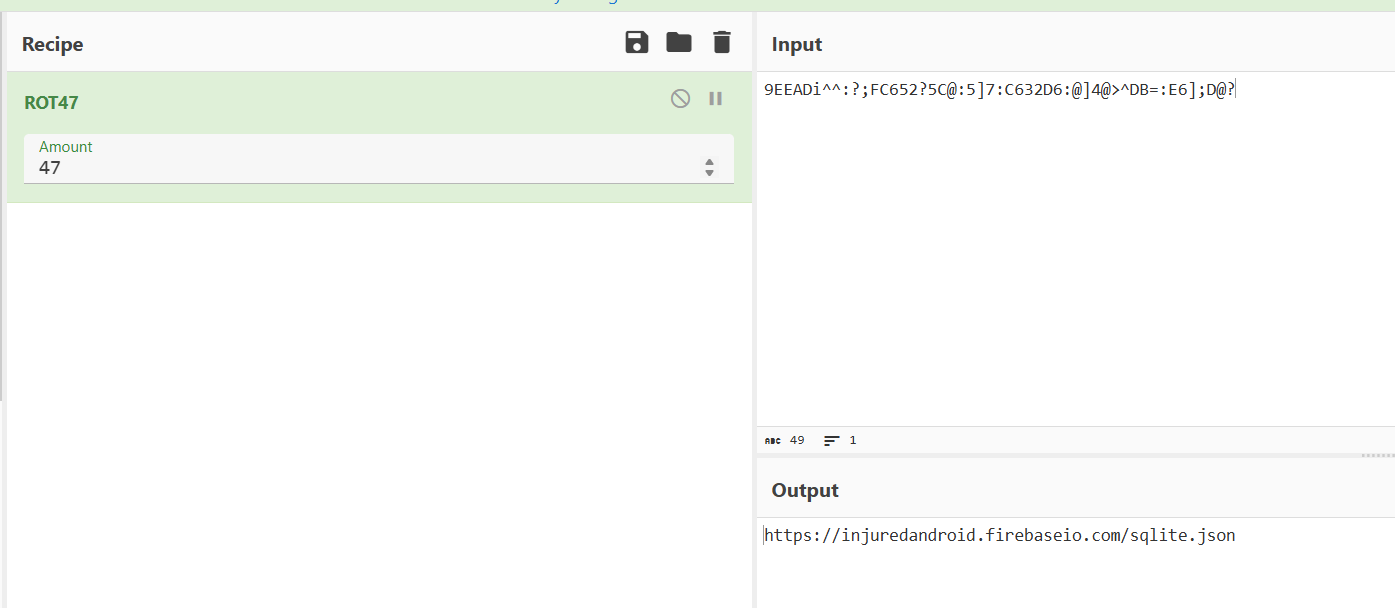The image size is (1395, 608).
Task: Click the input character count icon
Action: [x=773, y=440]
